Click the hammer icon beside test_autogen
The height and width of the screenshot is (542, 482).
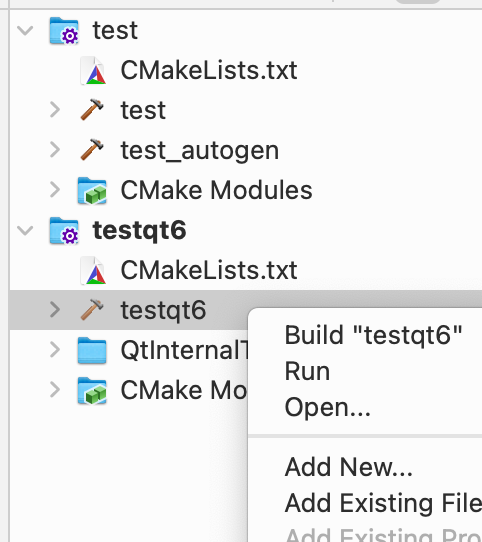pos(92,150)
